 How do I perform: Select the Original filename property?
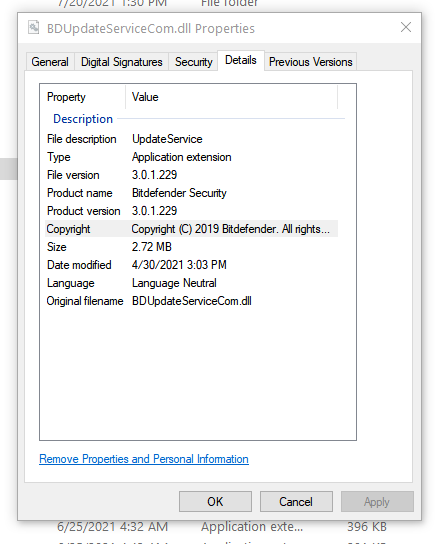click(85, 301)
